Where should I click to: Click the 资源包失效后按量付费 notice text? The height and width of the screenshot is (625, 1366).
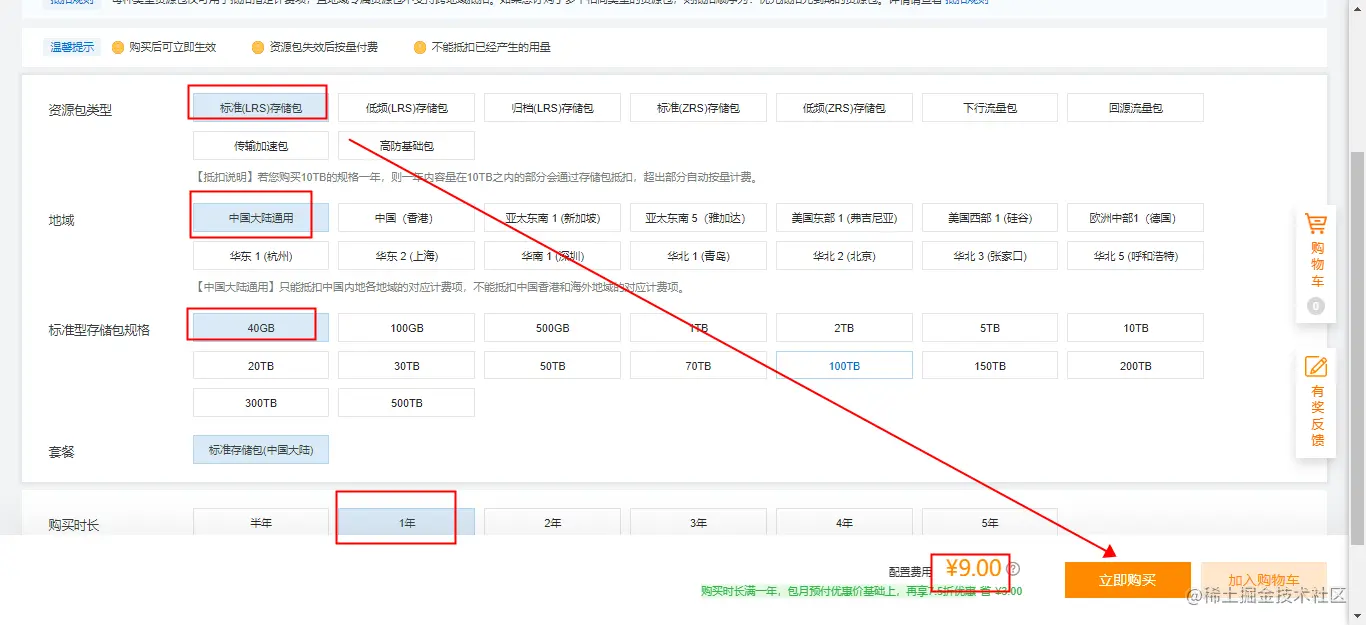pos(324,47)
